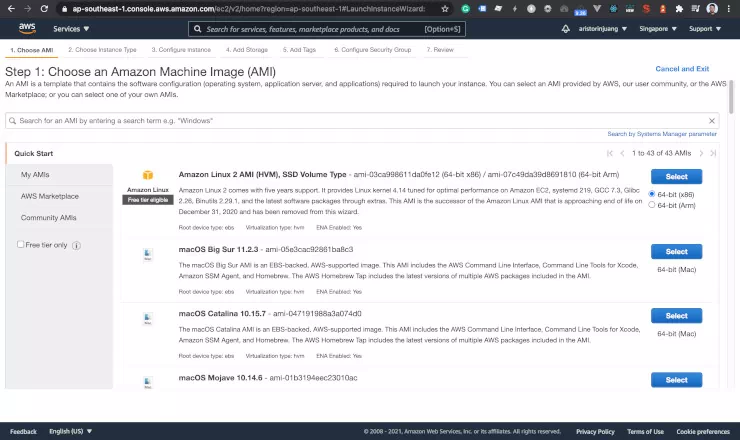The image size is (740, 440).
Task: Open the Chrome profile avatar
Action: click(x=712, y=8)
